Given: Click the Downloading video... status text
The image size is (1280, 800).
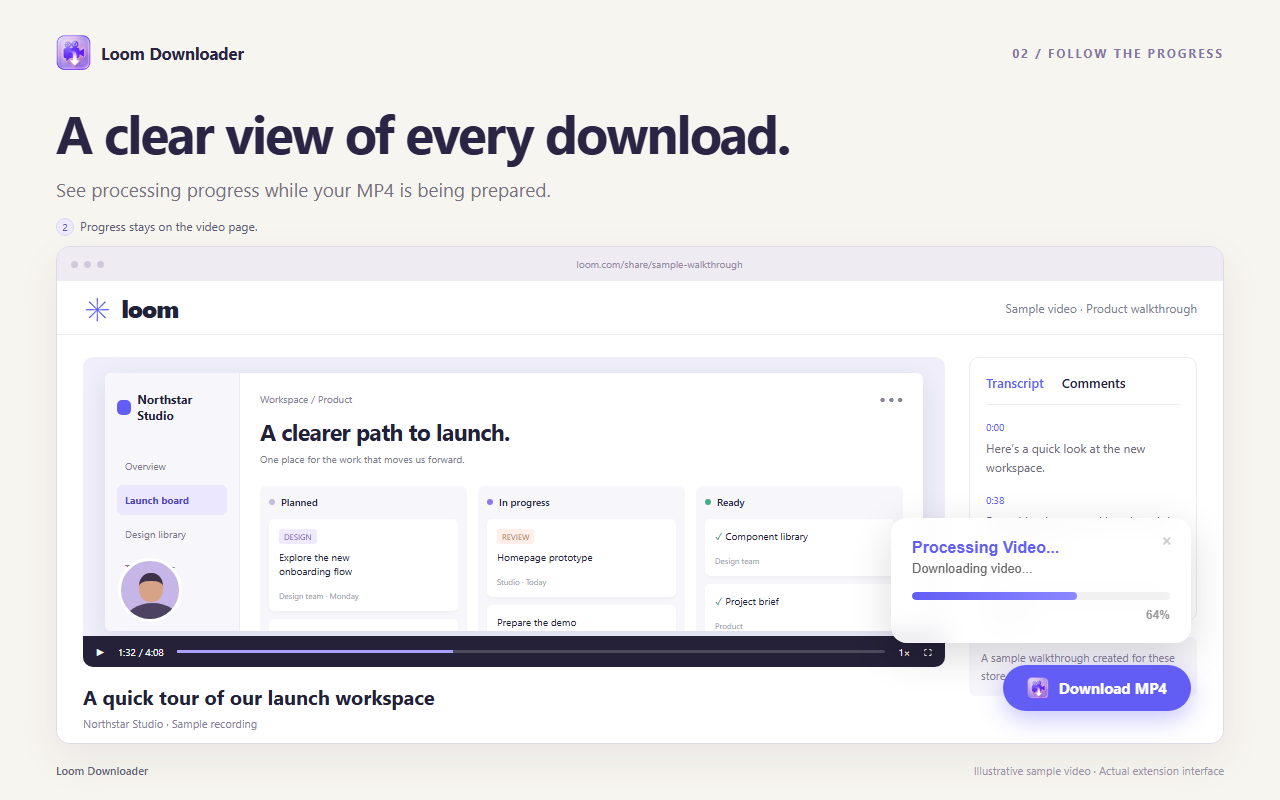Looking at the screenshot, I should (972, 568).
